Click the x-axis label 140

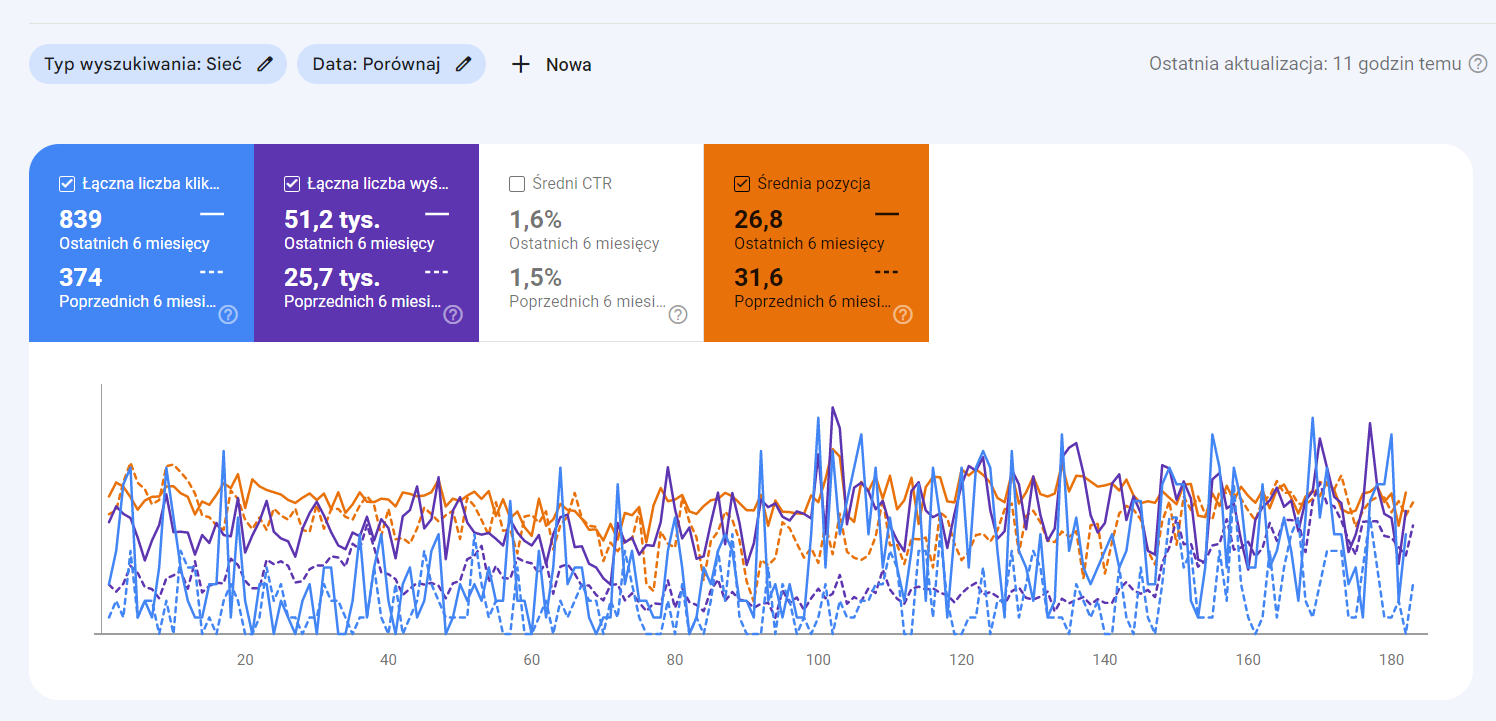pyautogui.click(x=1105, y=660)
